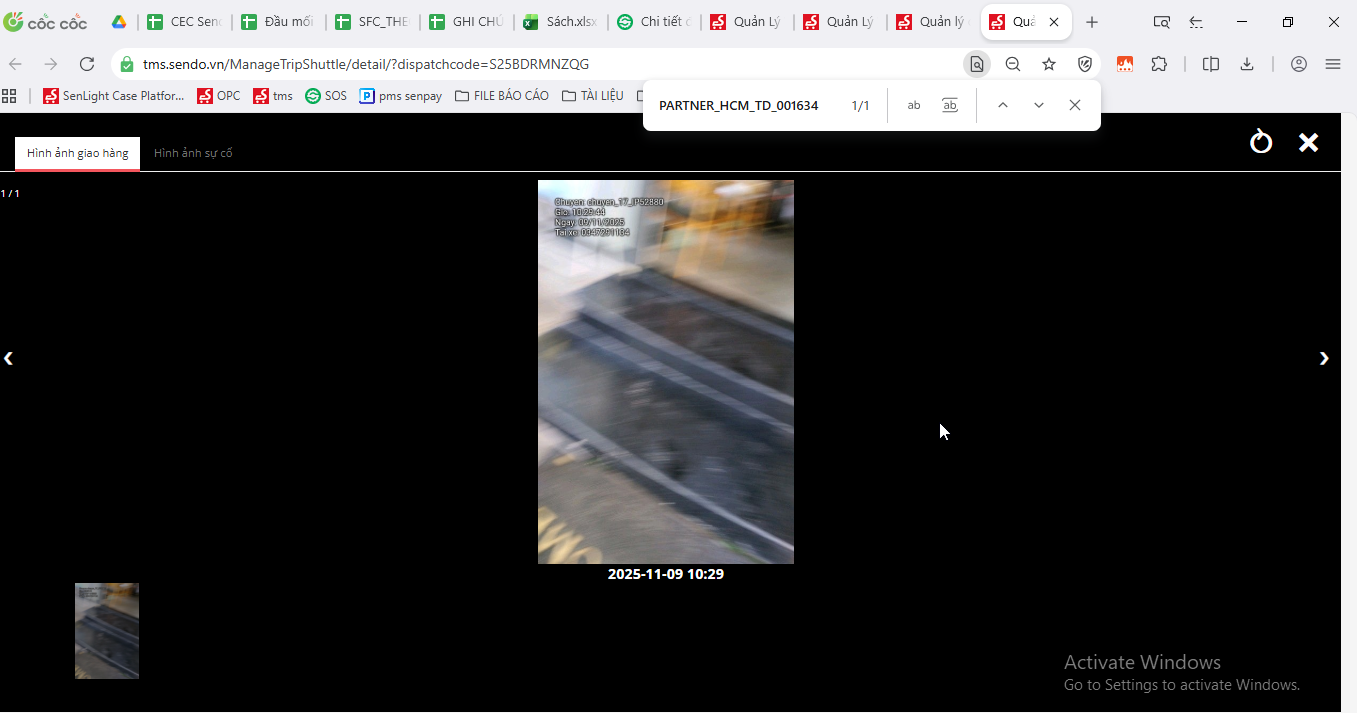Expand the TÀI LIỆU bookmark folder
This screenshot has height=713, width=1357.
click(x=593, y=96)
